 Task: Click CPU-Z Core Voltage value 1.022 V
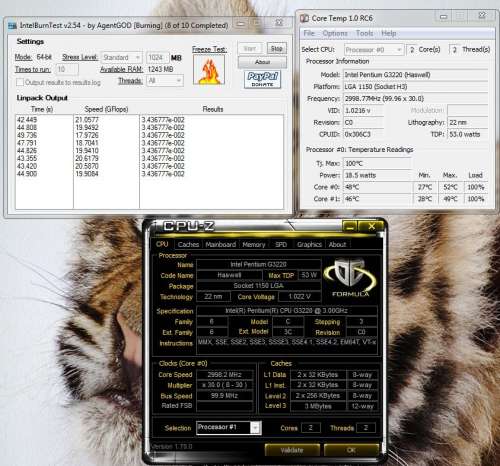click(299, 297)
